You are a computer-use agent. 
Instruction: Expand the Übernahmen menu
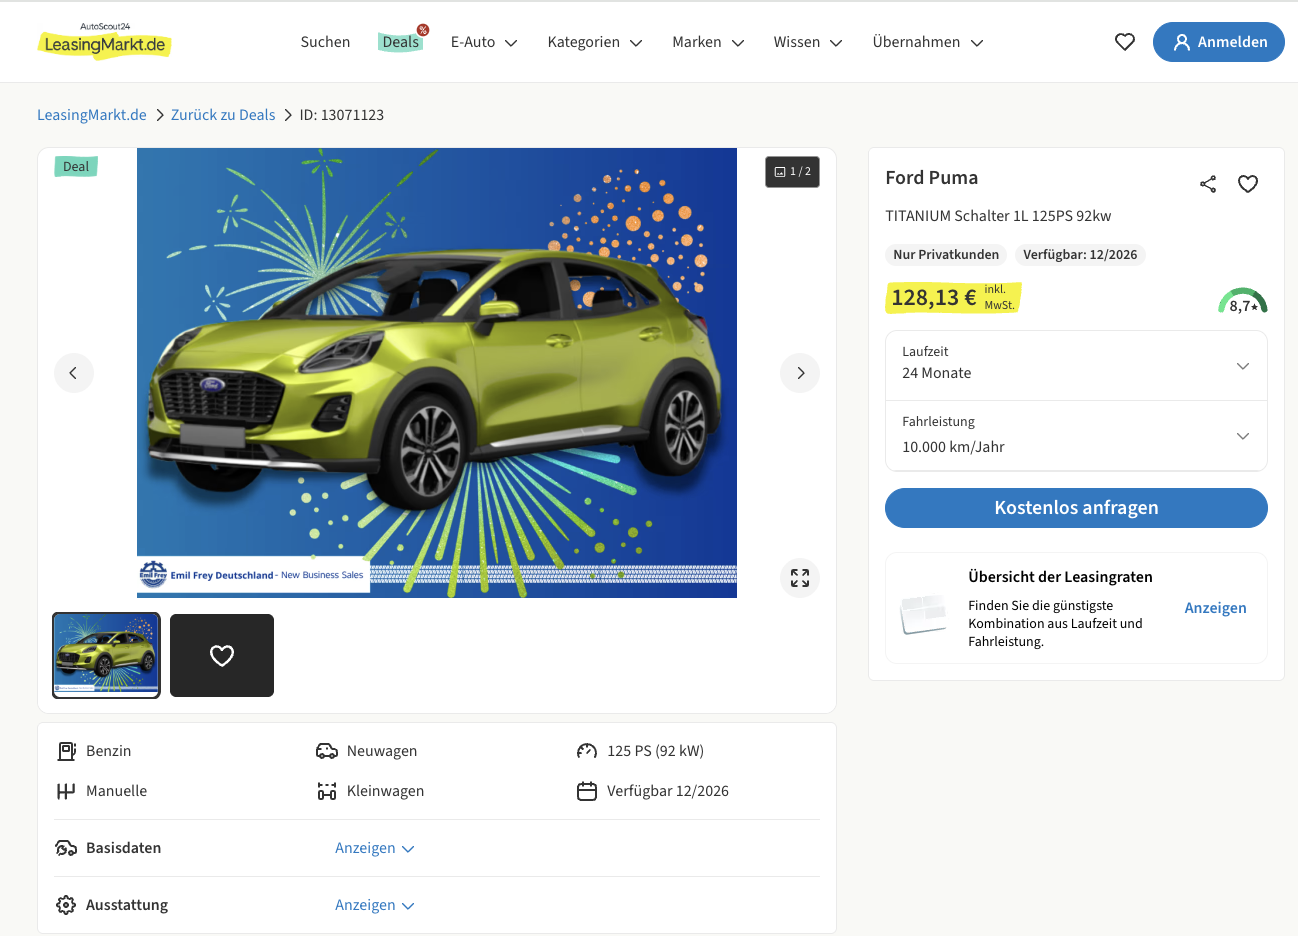(x=928, y=42)
